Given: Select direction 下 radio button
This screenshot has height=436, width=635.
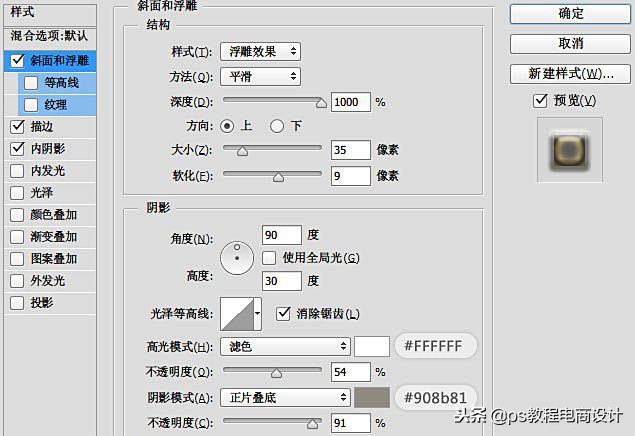Looking at the screenshot, I should [x=277, y=126].
